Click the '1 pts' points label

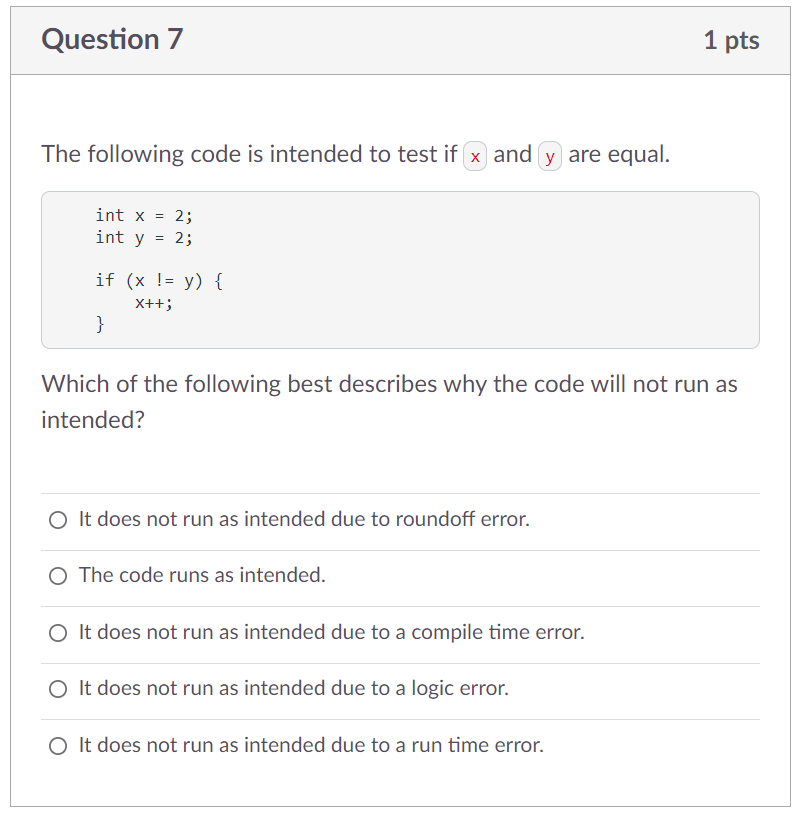tap(731, 41)
